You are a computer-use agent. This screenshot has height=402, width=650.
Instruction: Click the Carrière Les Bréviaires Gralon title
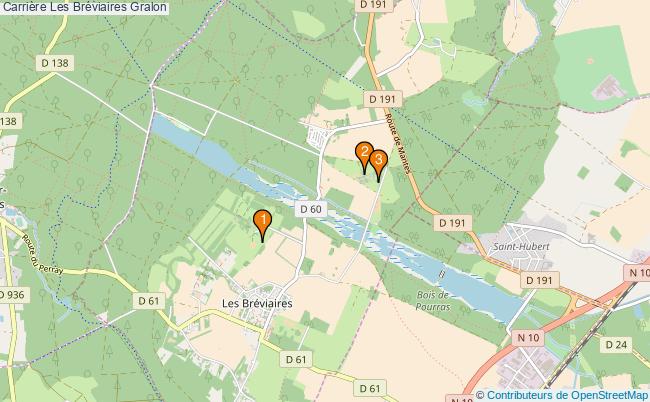(x=84, y=7)
